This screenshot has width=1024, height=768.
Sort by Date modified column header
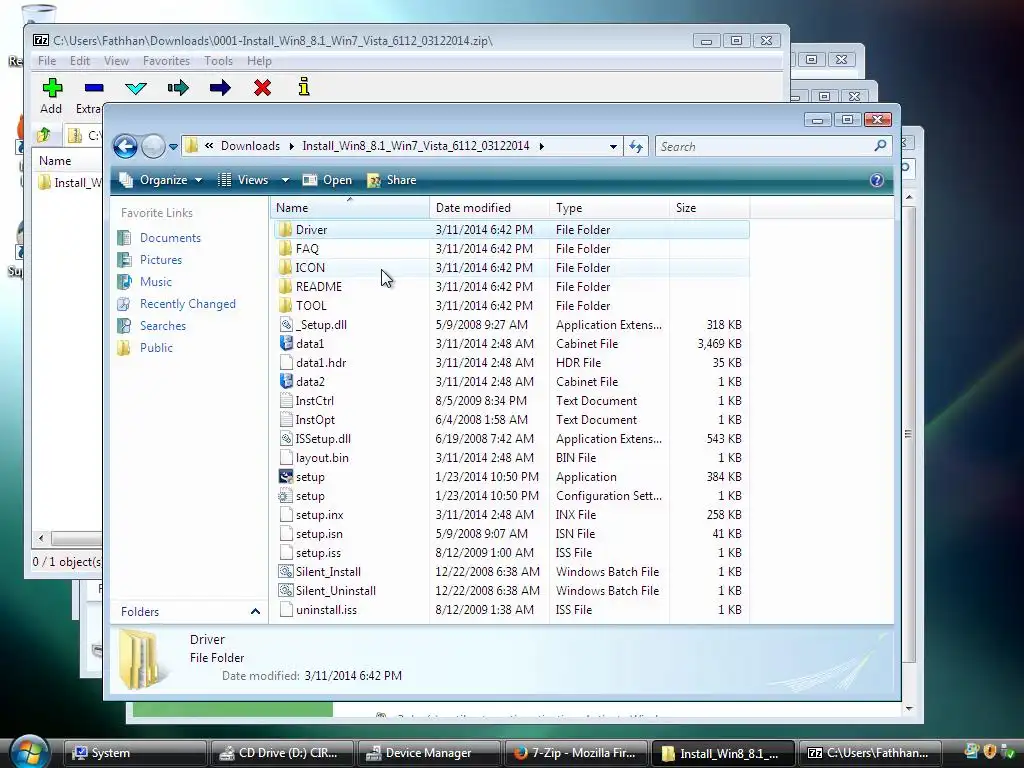coord(489,208)
